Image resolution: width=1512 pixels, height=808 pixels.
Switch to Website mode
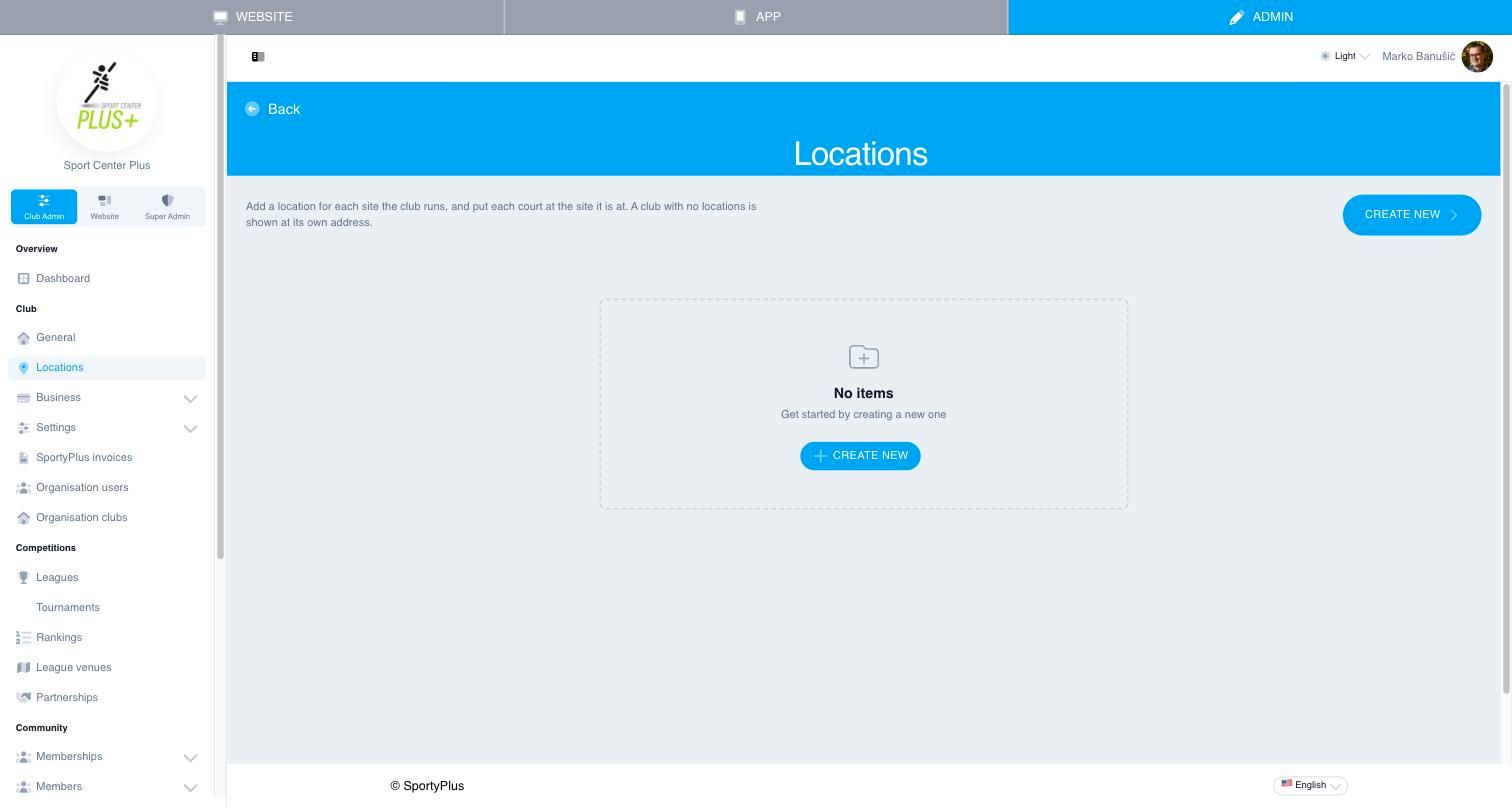104,207
